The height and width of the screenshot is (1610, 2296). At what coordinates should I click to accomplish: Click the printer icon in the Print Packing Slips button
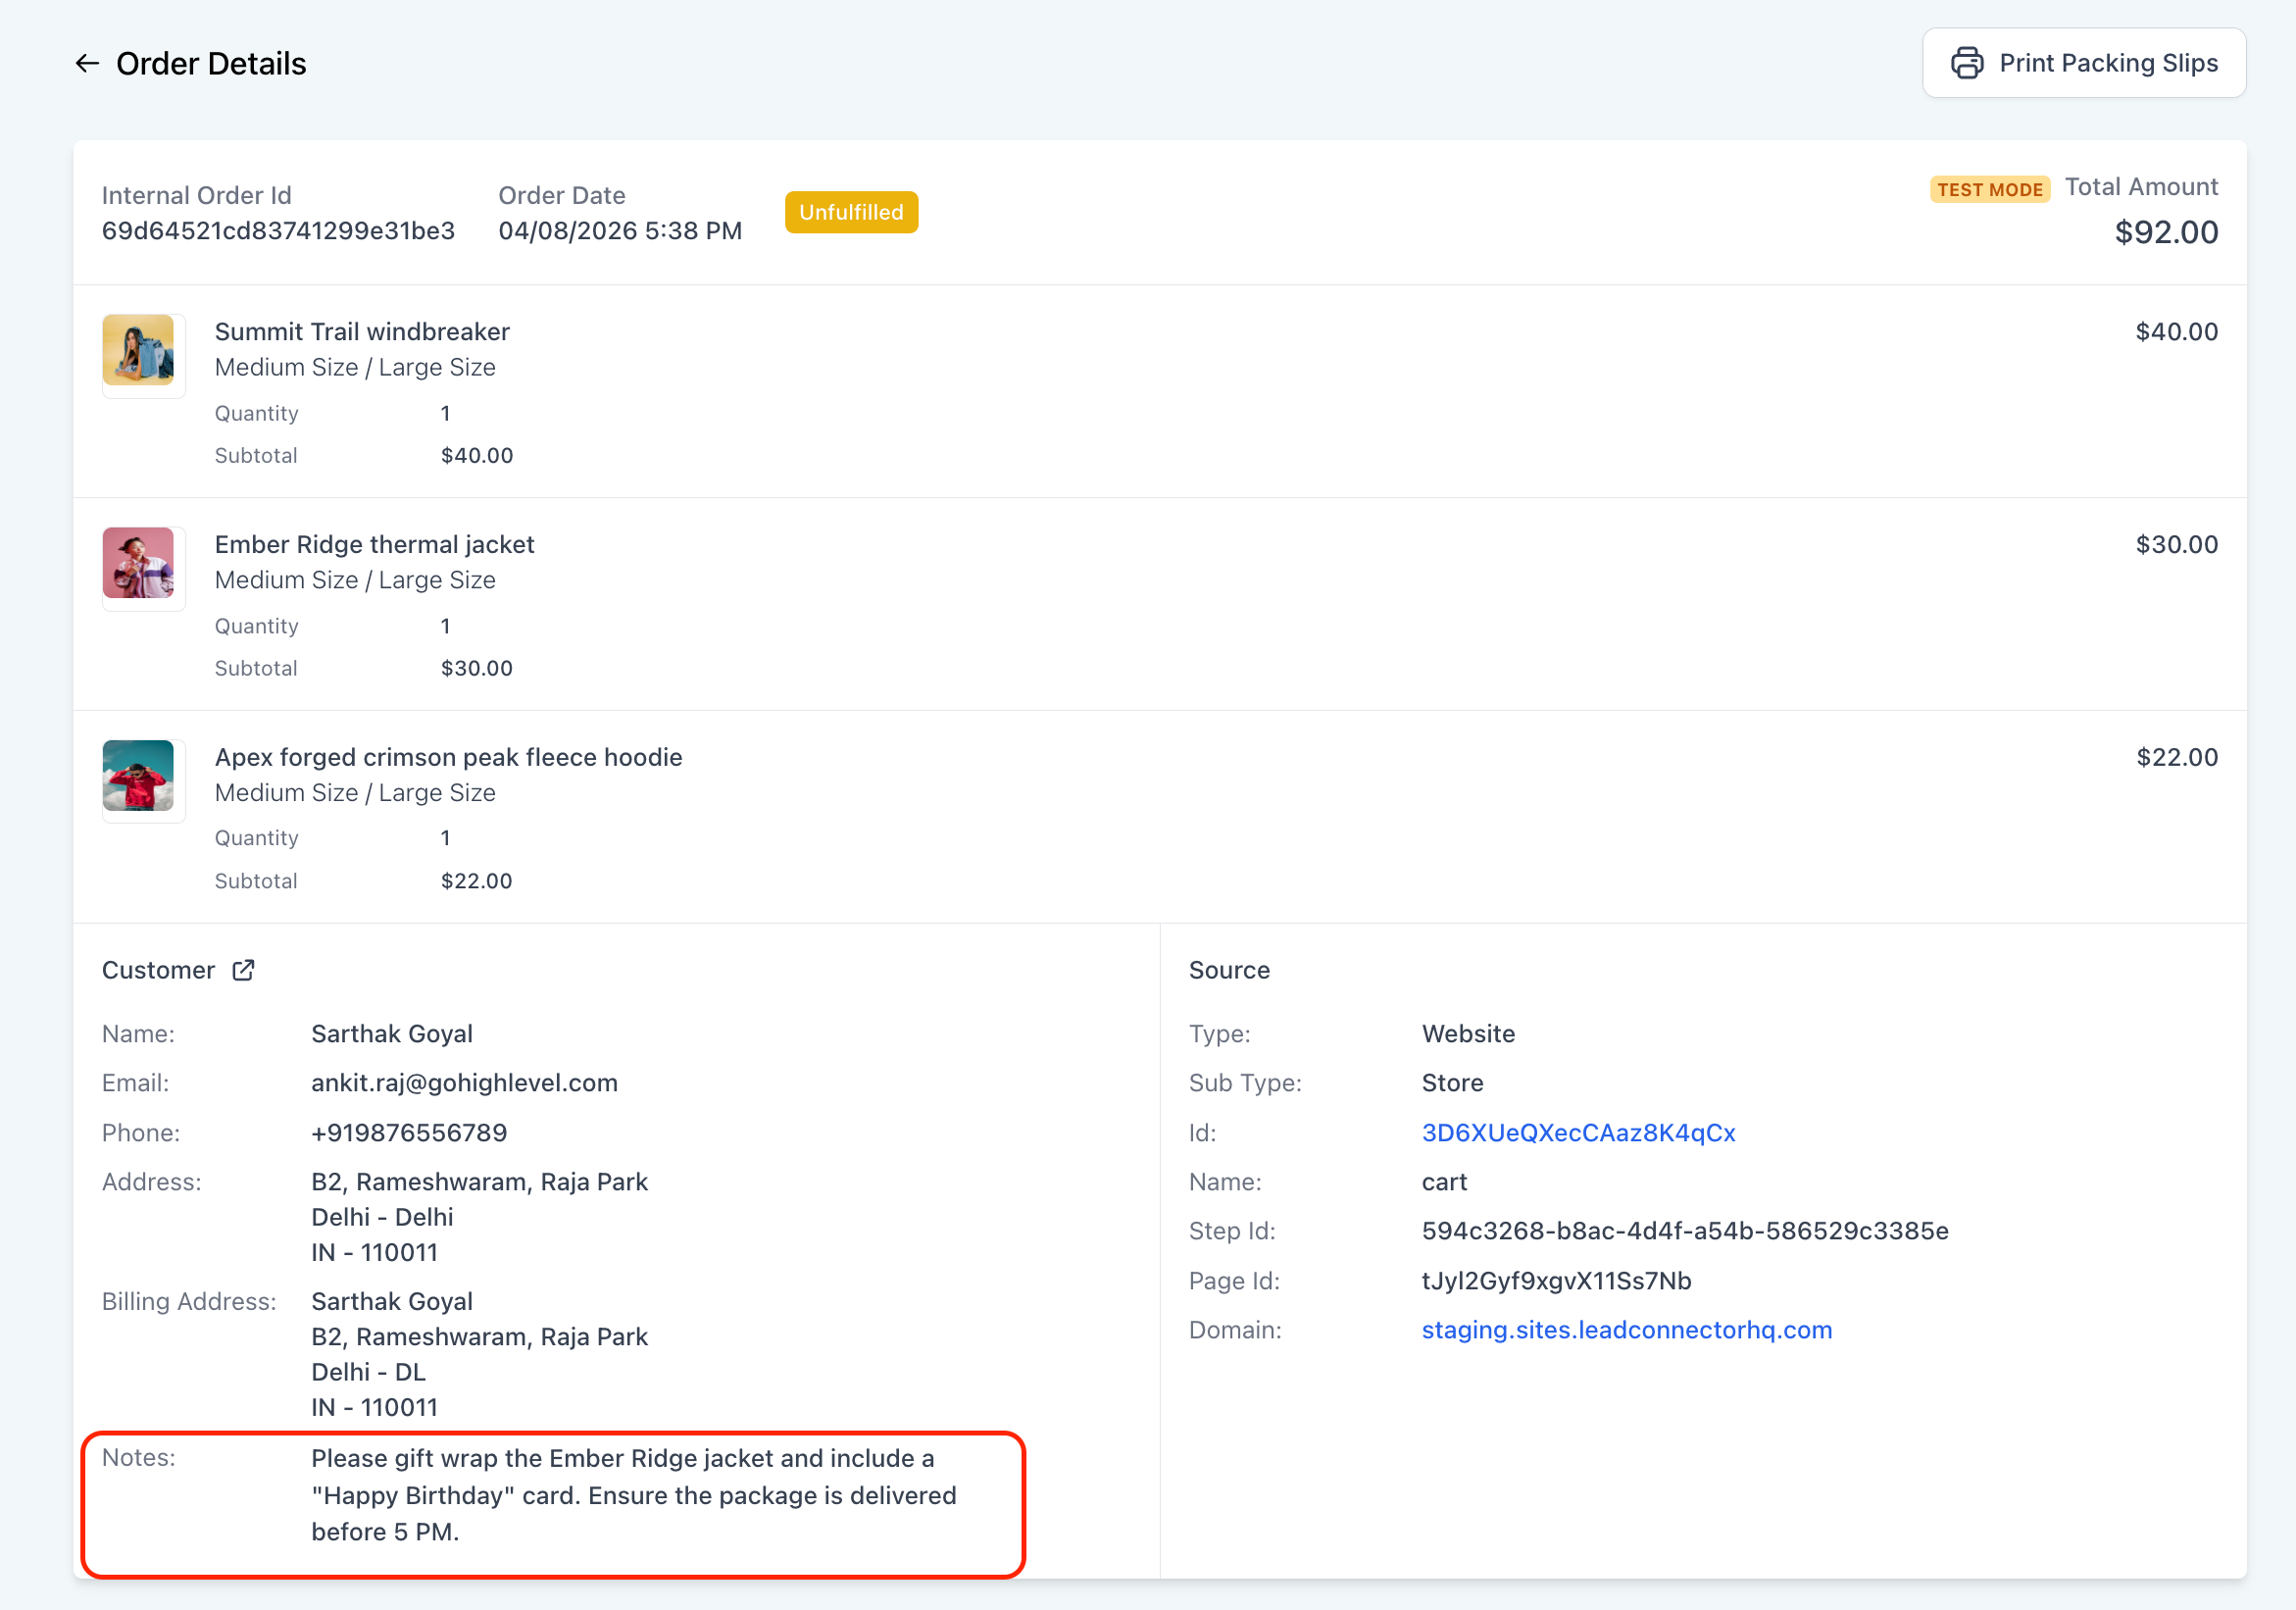click(1966, 63)
